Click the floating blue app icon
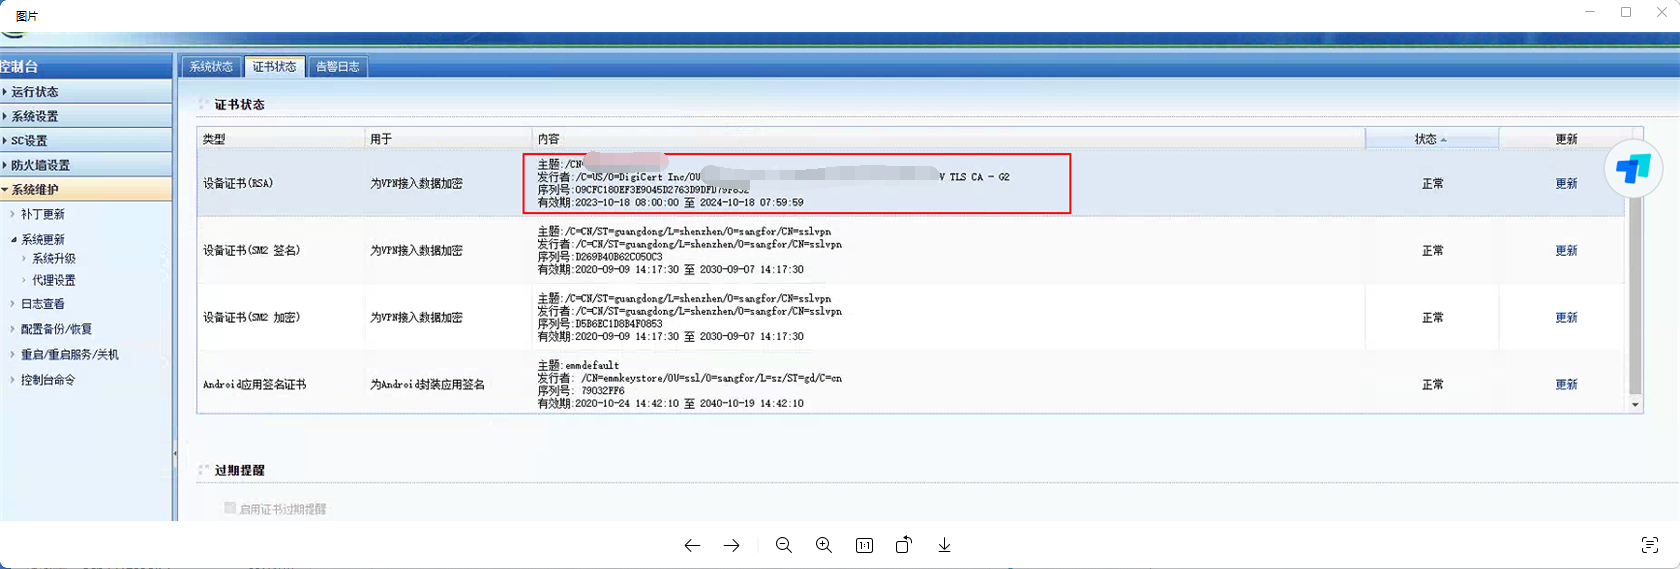 tap(1632, 169)
